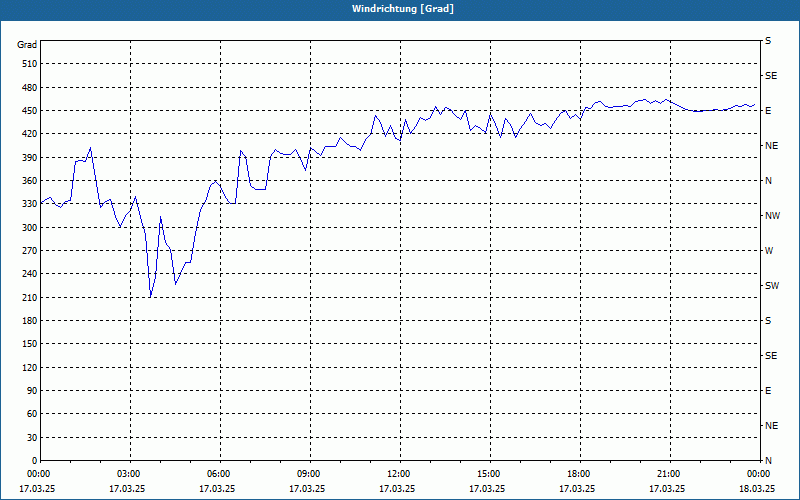Click the "SW" compass label
The height and width of the screenshot is (500, 800).
pyautogui.click(x=772, y=286)
